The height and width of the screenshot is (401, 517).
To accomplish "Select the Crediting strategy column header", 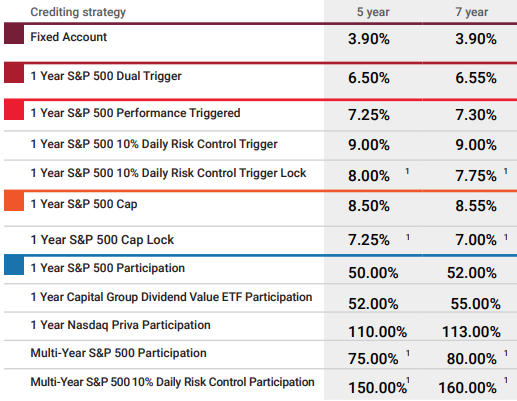I will [78, 12].
